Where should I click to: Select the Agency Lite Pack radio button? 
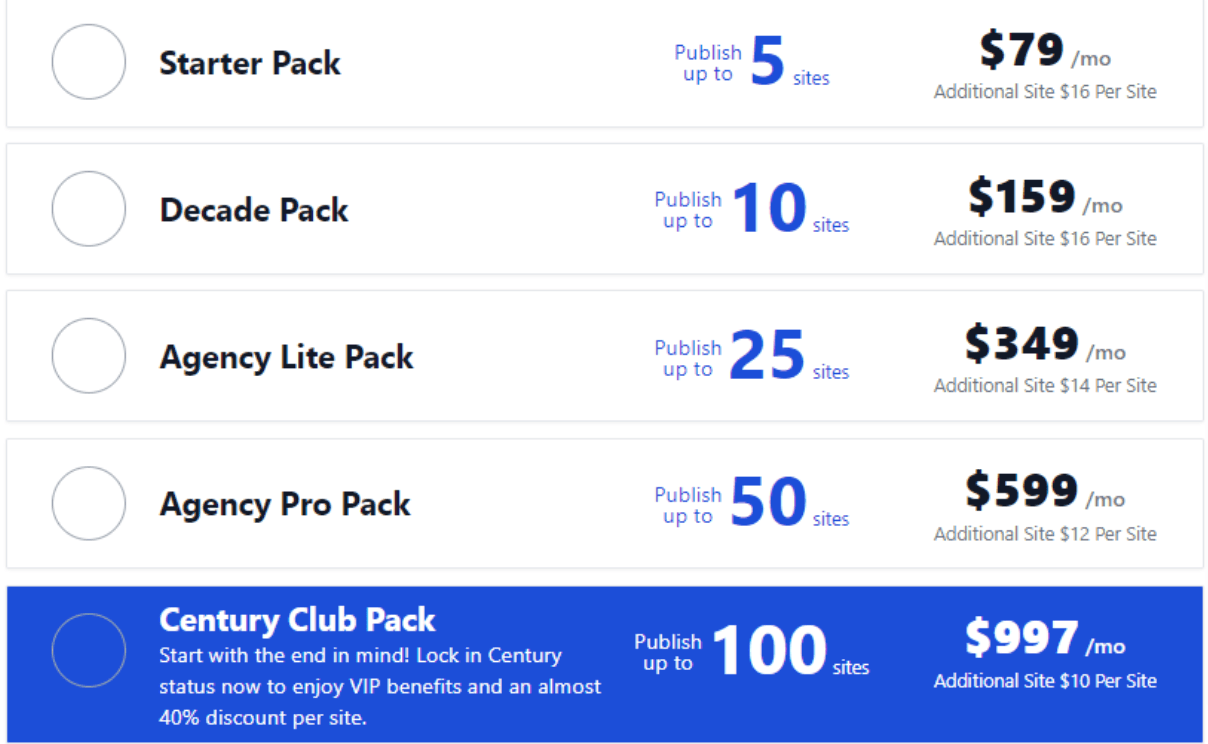[88, 356]
